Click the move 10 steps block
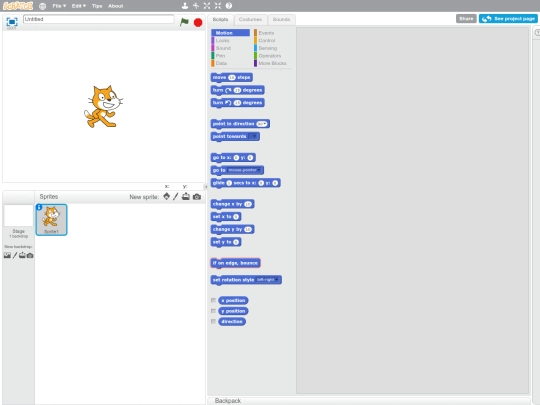540x405 pixels. [x=231, y=77]
